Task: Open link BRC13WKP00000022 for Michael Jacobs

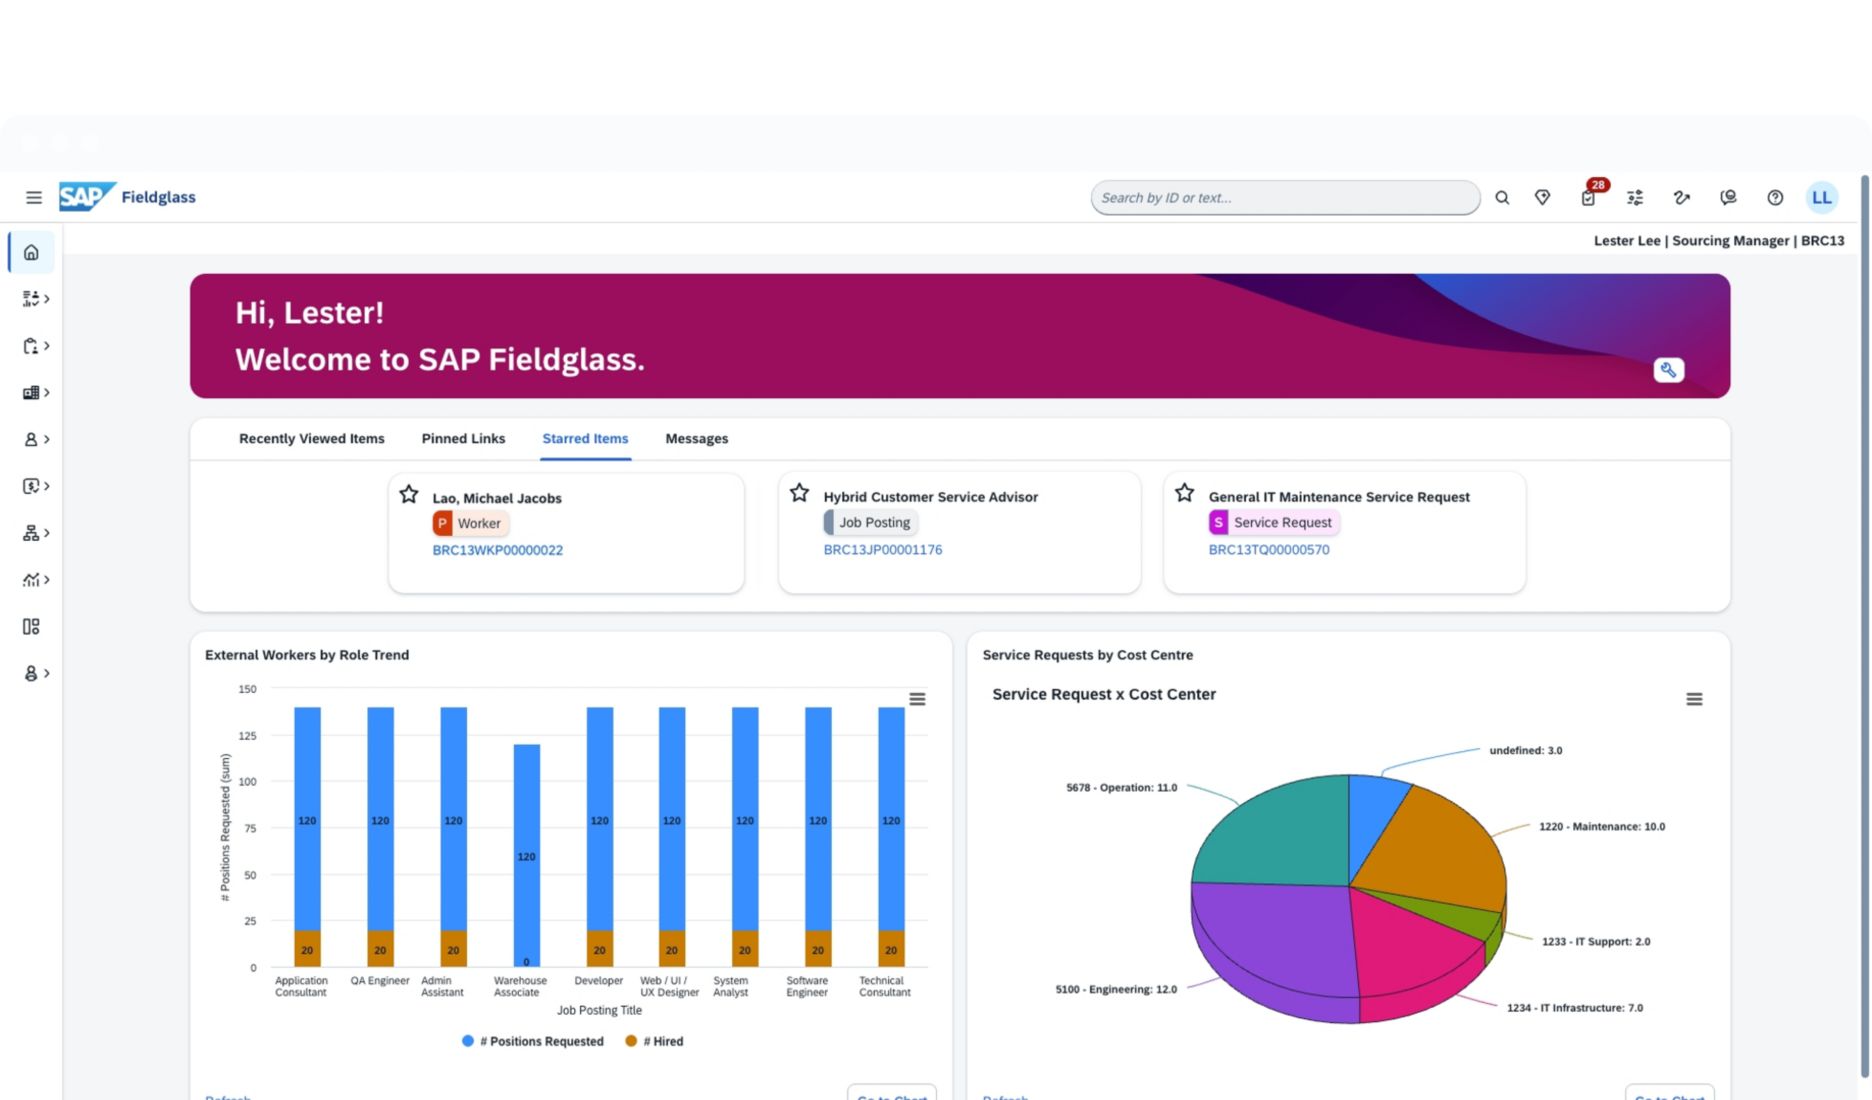Action: [498, 549]
